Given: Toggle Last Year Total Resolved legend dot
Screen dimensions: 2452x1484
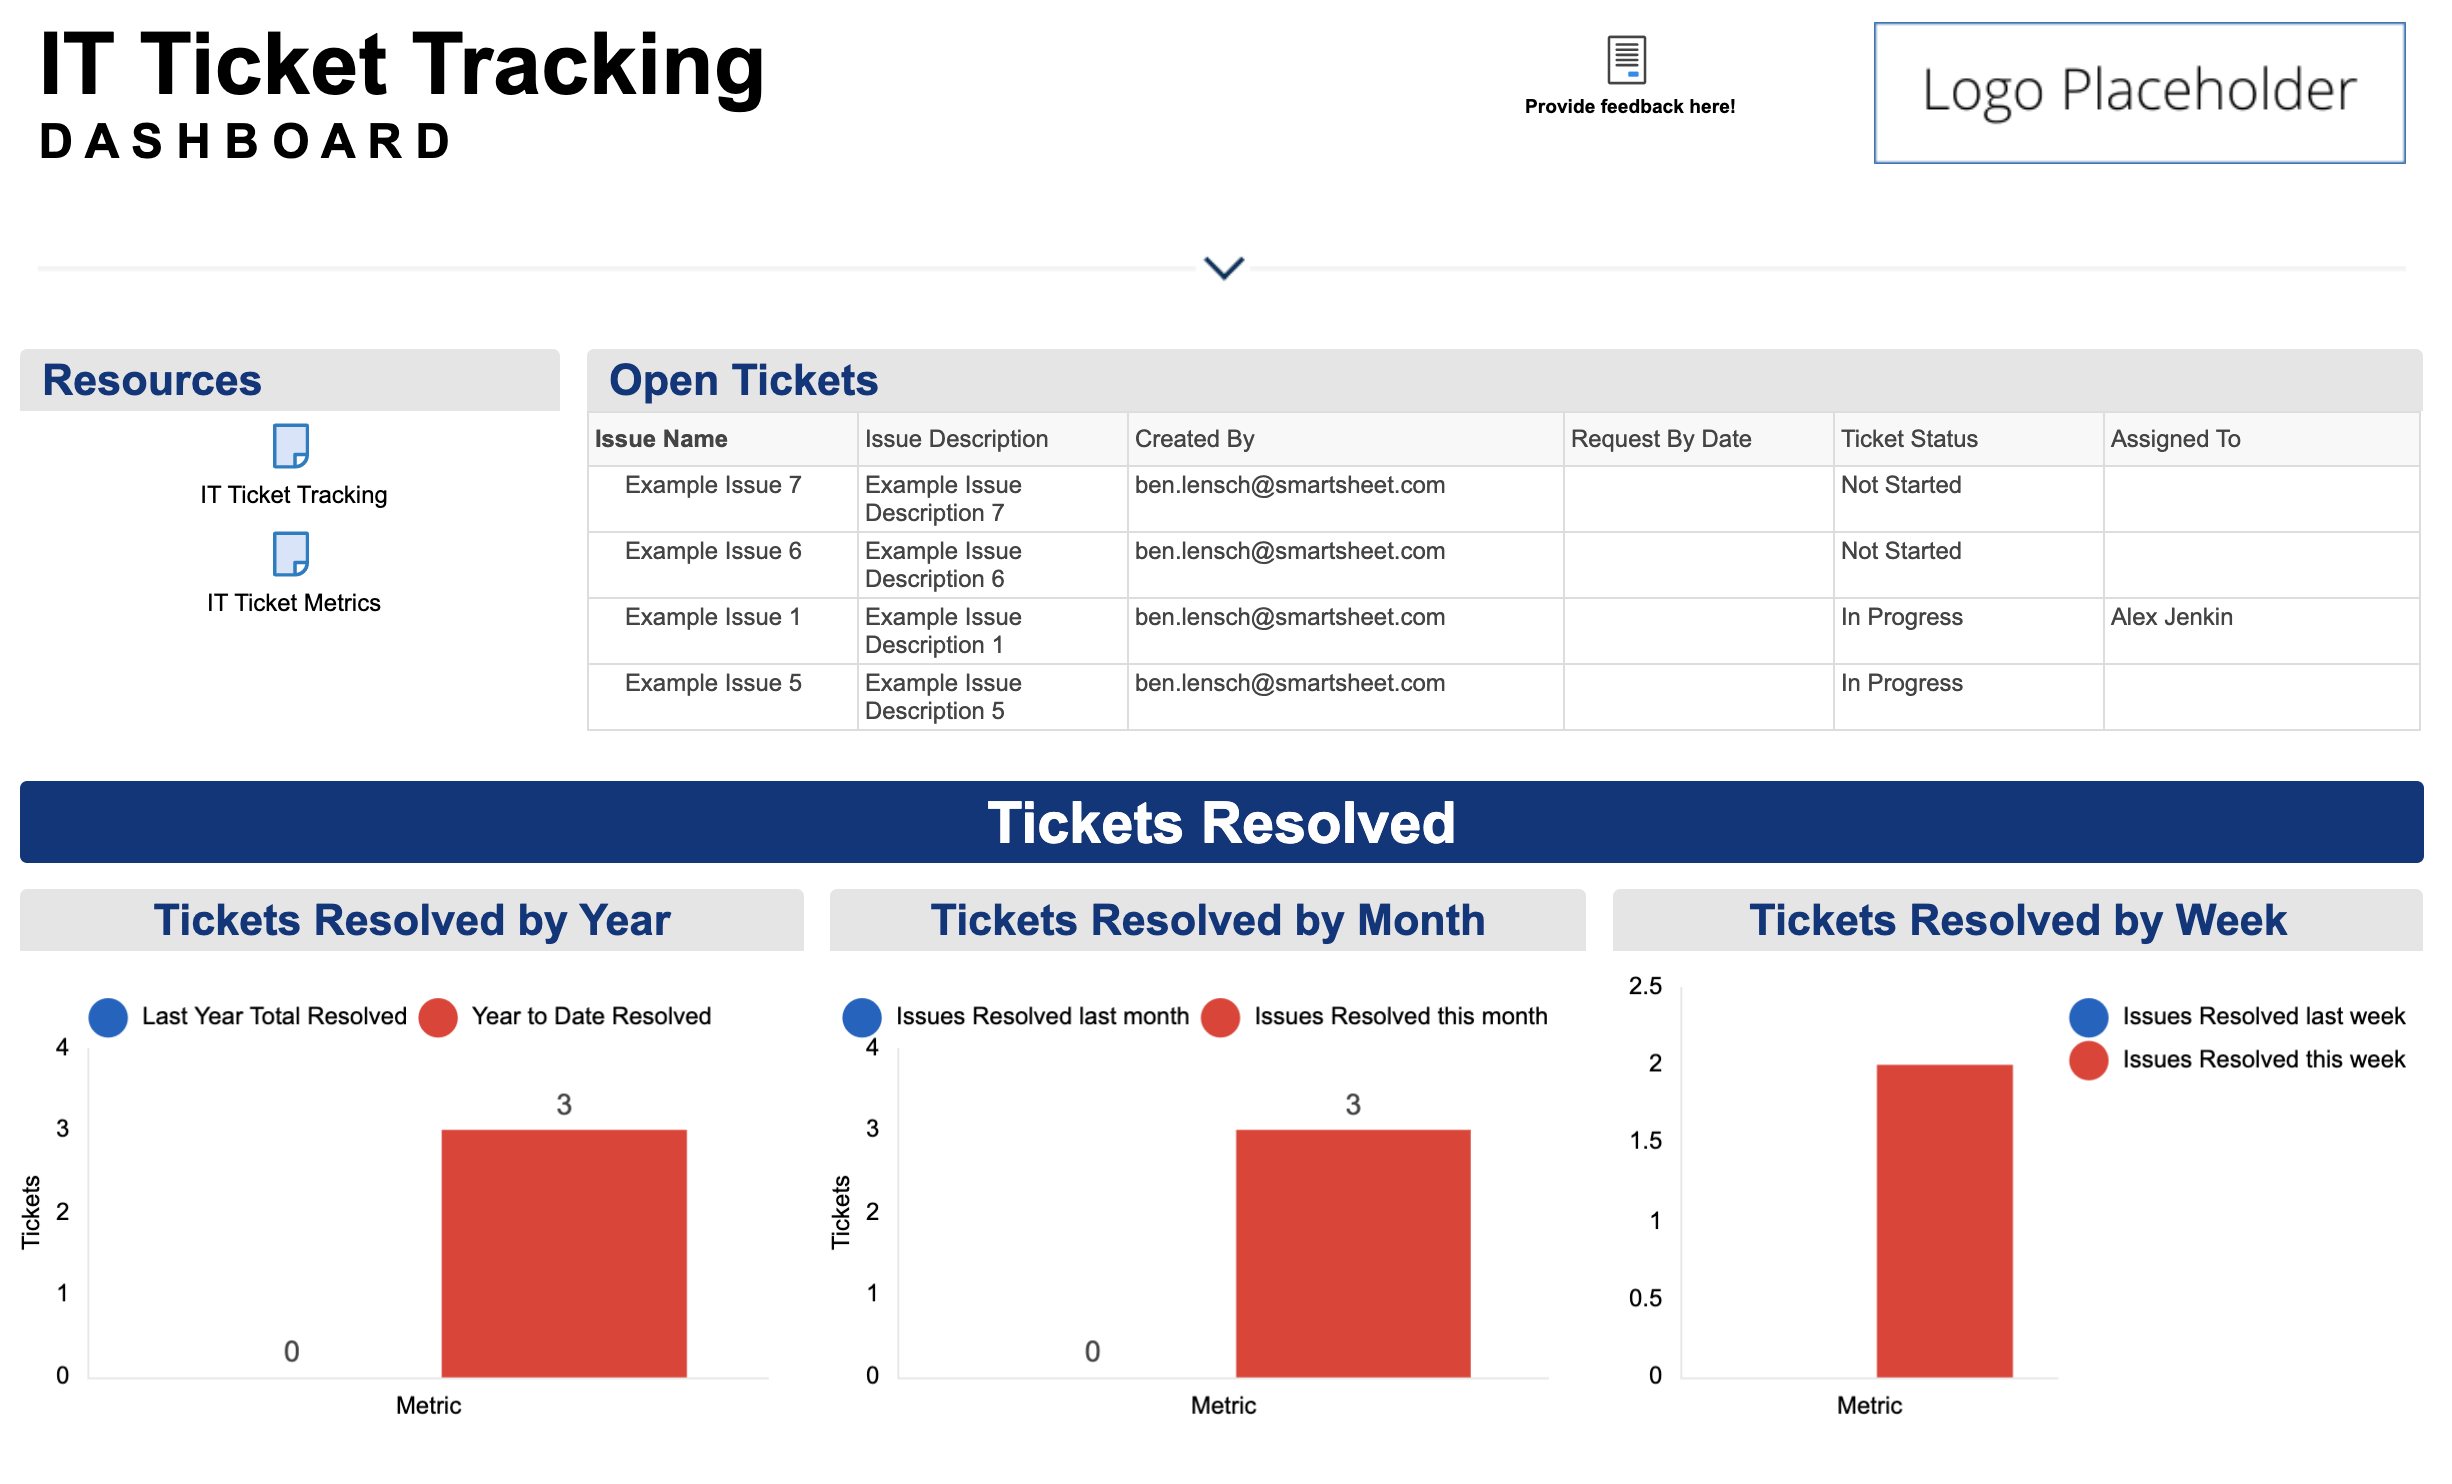Looking at the screenshot, I should click(108, 1017).
